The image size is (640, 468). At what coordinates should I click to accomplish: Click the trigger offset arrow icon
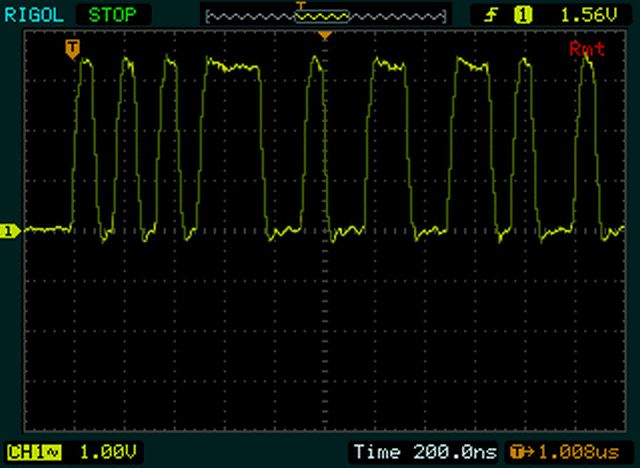pos(523,452)
